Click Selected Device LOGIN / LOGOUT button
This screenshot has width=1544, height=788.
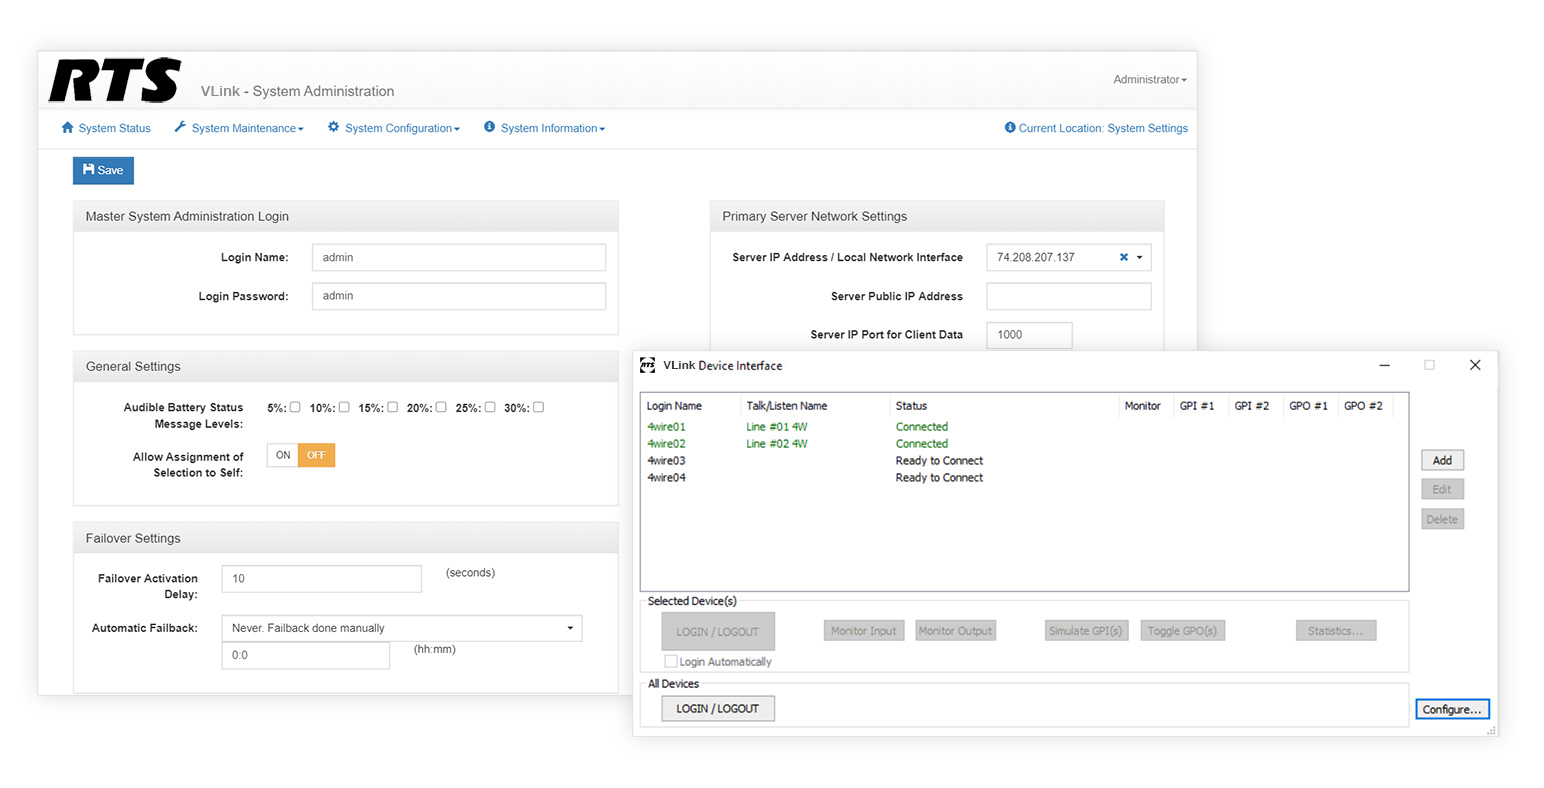click(718, 632)
